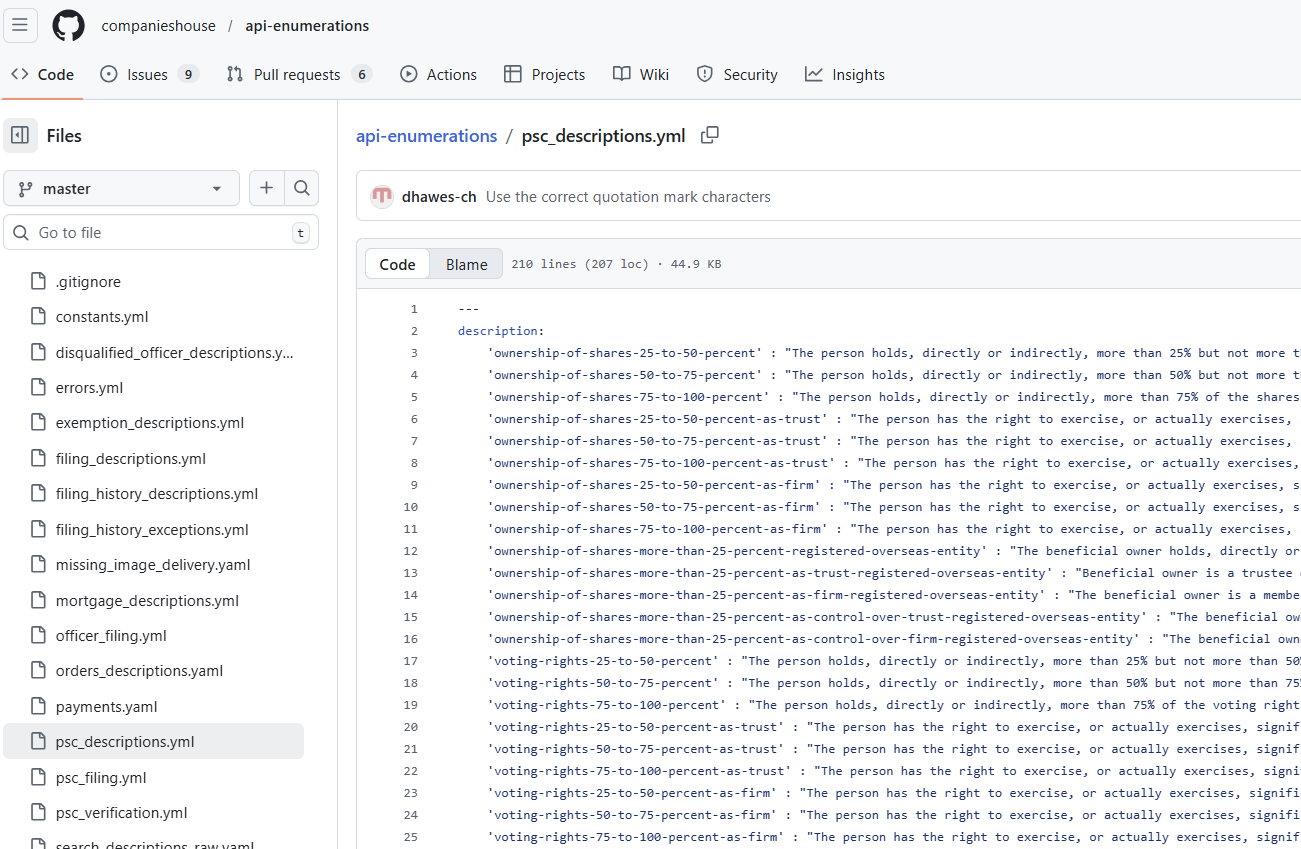Click the plus icon to add file
This screenshot has height=849, width=1301.
click(266, 188)
